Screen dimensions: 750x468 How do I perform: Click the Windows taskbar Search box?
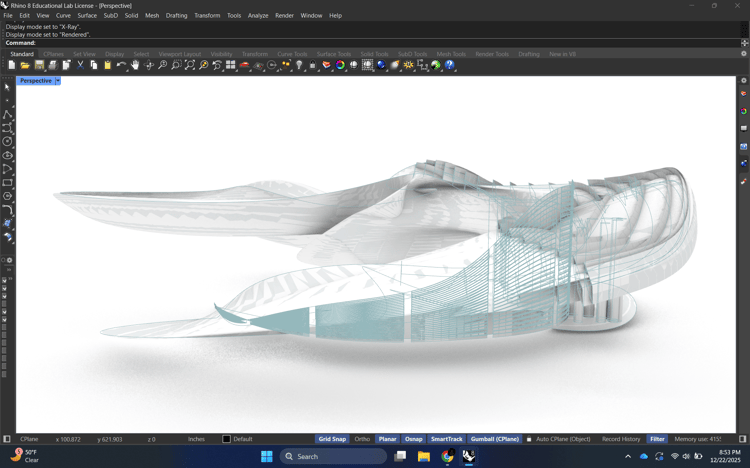pyautogui.click(x=333, y=456)
